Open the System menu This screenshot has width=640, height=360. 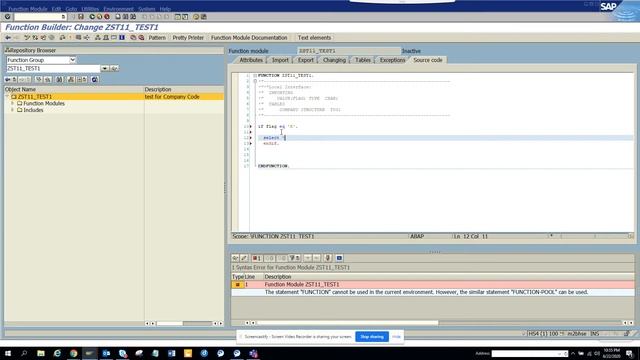click(x=147, y=9)
